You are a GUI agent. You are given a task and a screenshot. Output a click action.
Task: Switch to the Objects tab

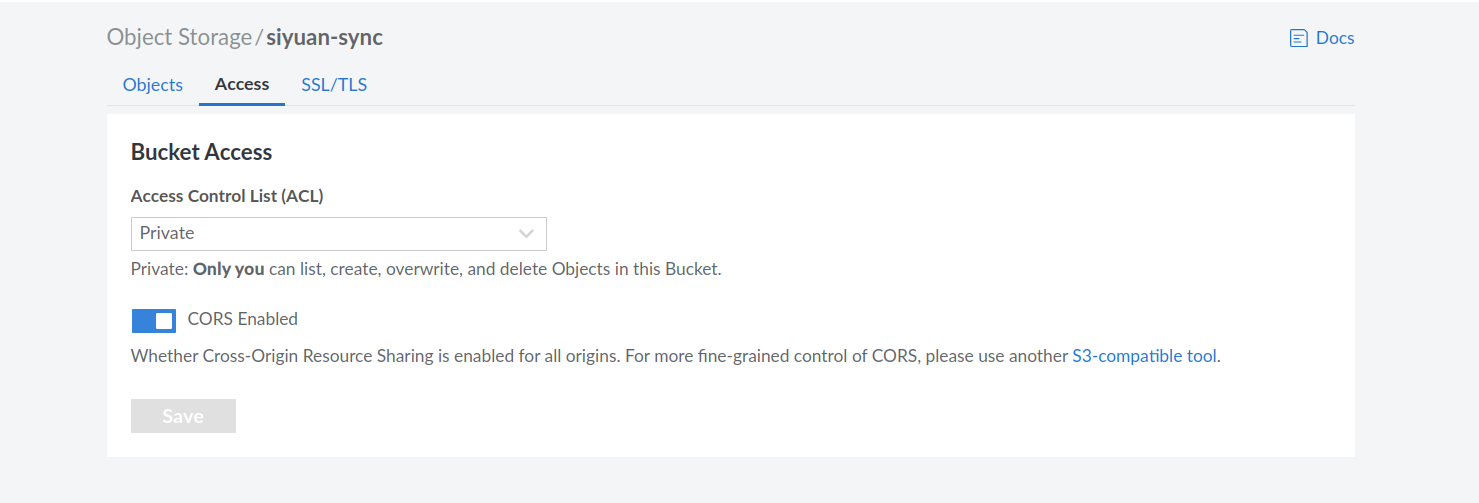point(153,85)
